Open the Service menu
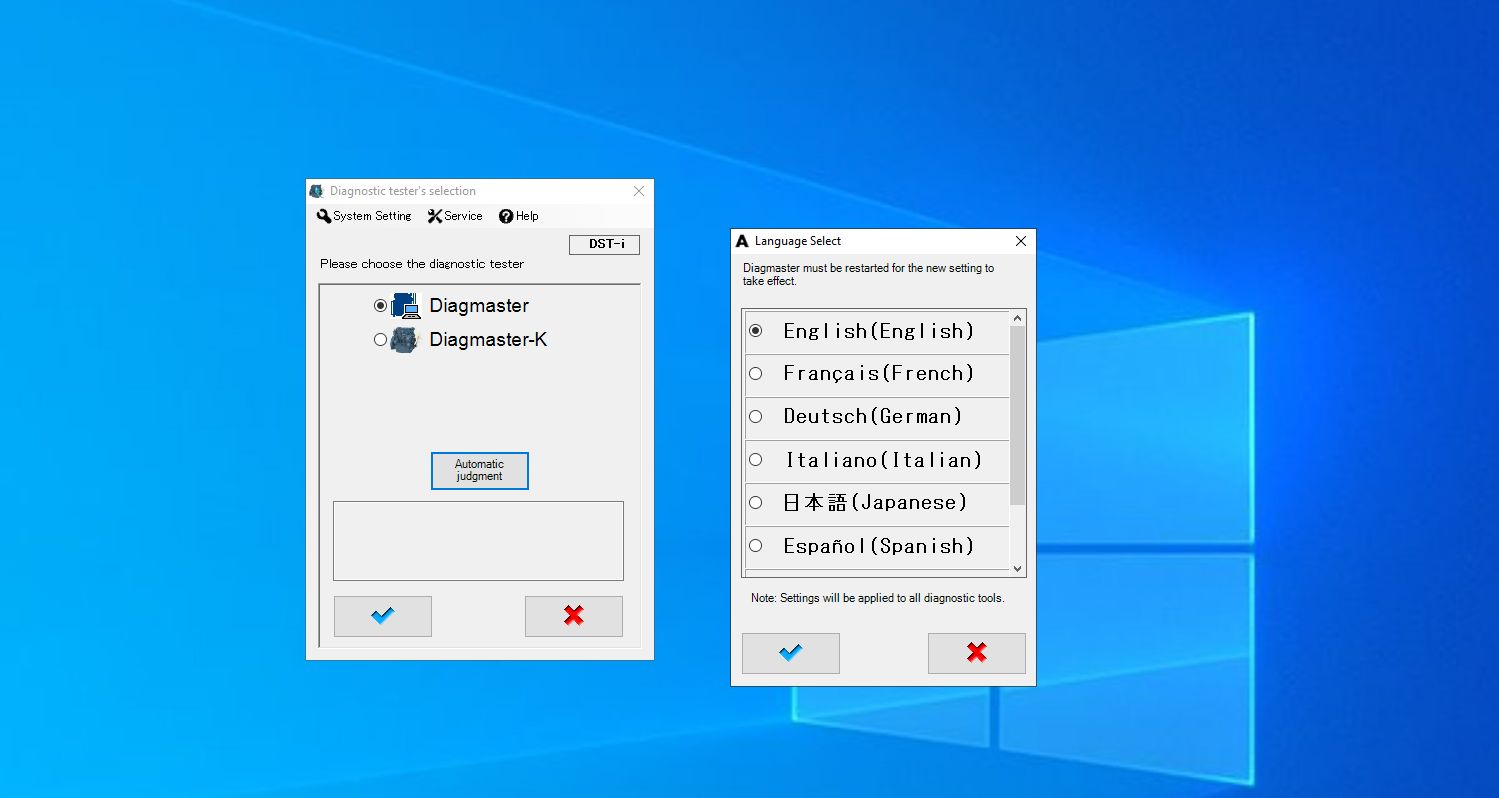1499x798 pixels. point(455,216)
